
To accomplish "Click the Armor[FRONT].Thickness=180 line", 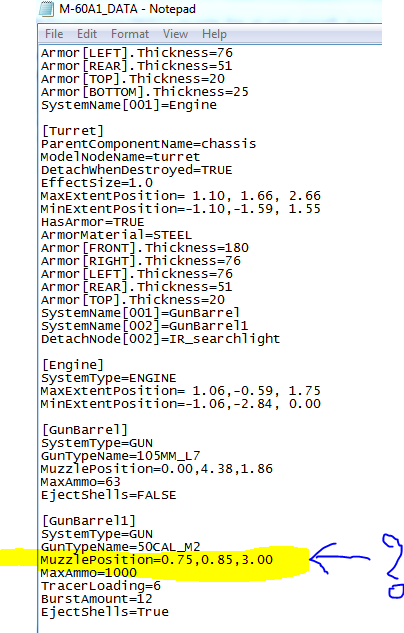I will (x=144, y=248).
